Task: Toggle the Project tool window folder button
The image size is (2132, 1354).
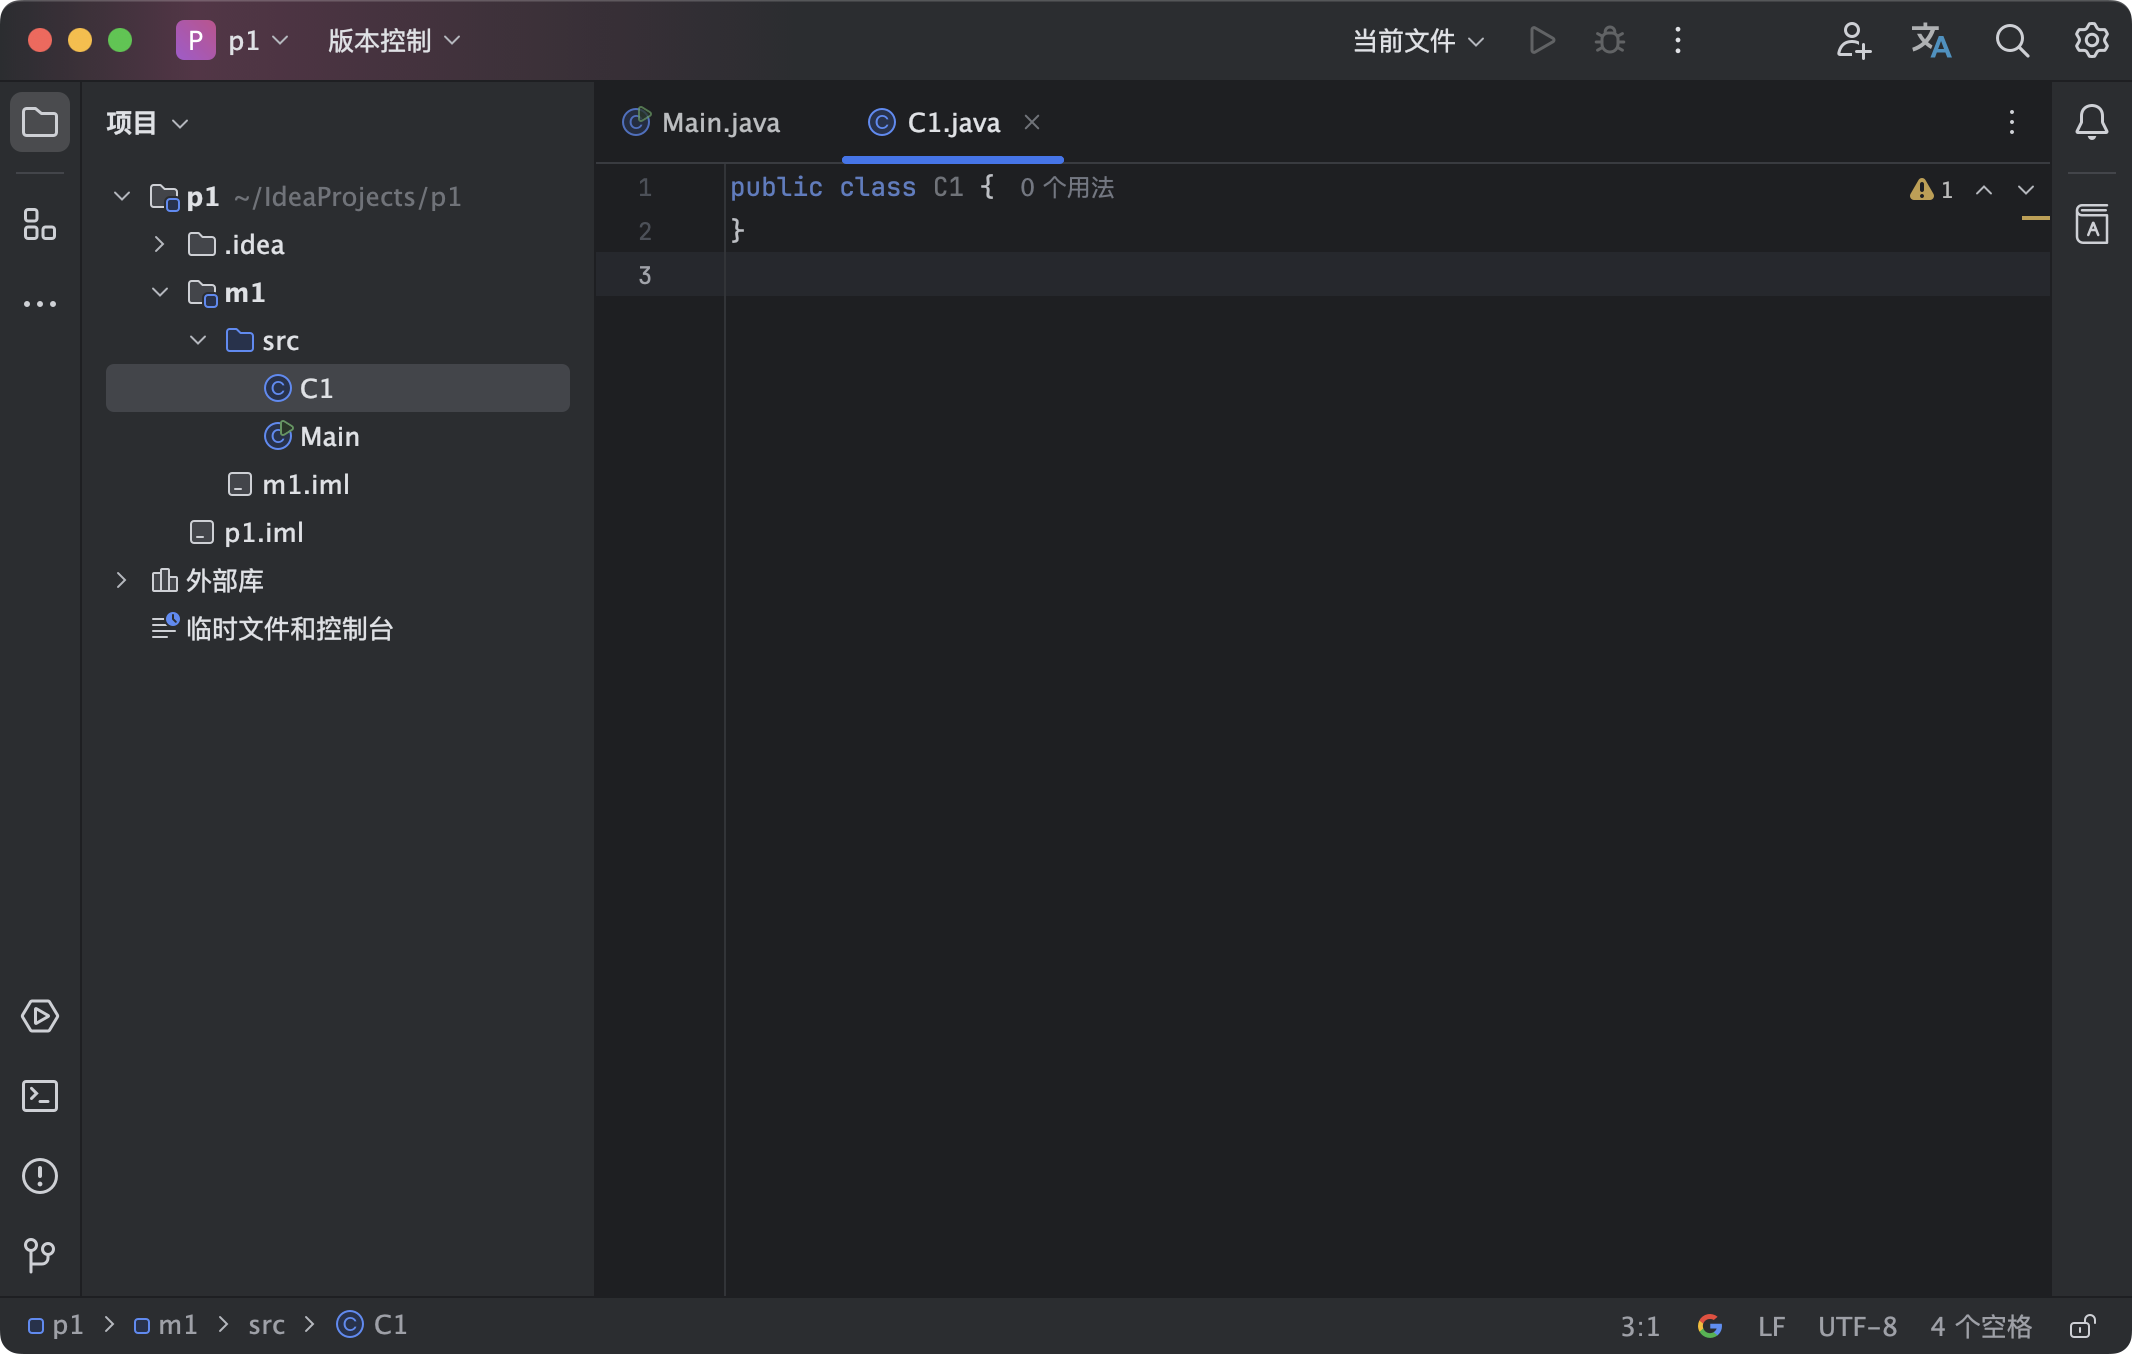Action: [39, 122]
